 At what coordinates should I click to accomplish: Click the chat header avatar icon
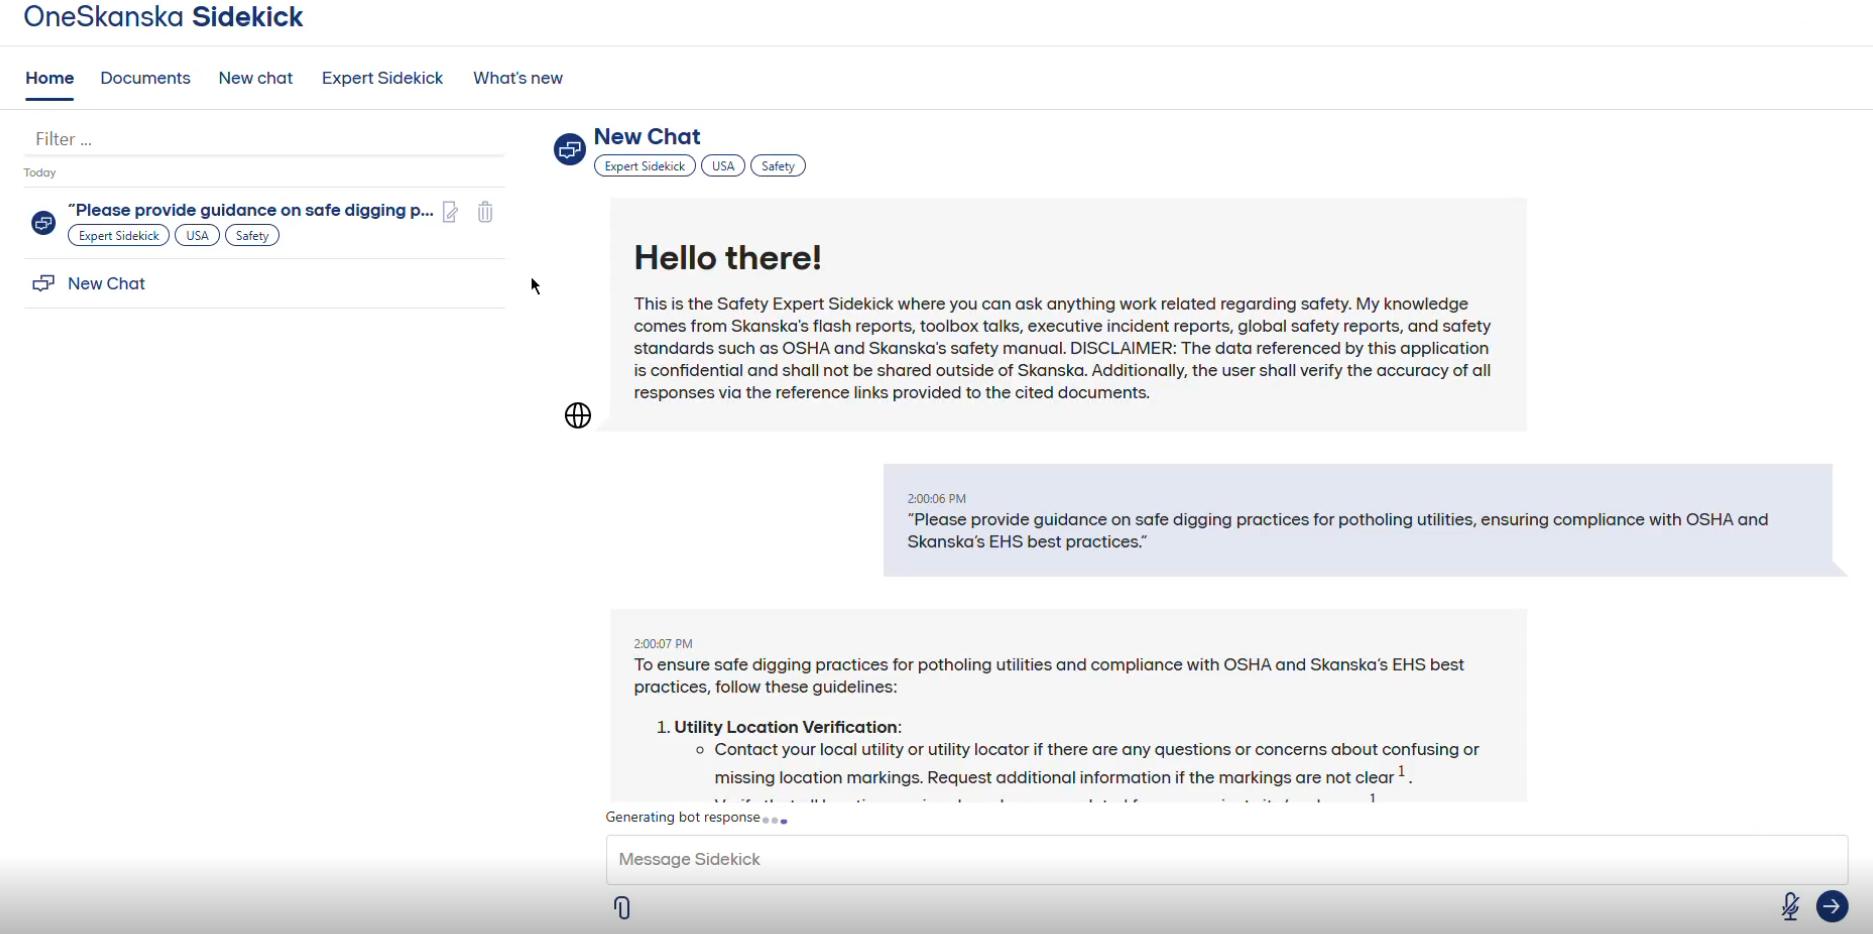tap(570, 150)
